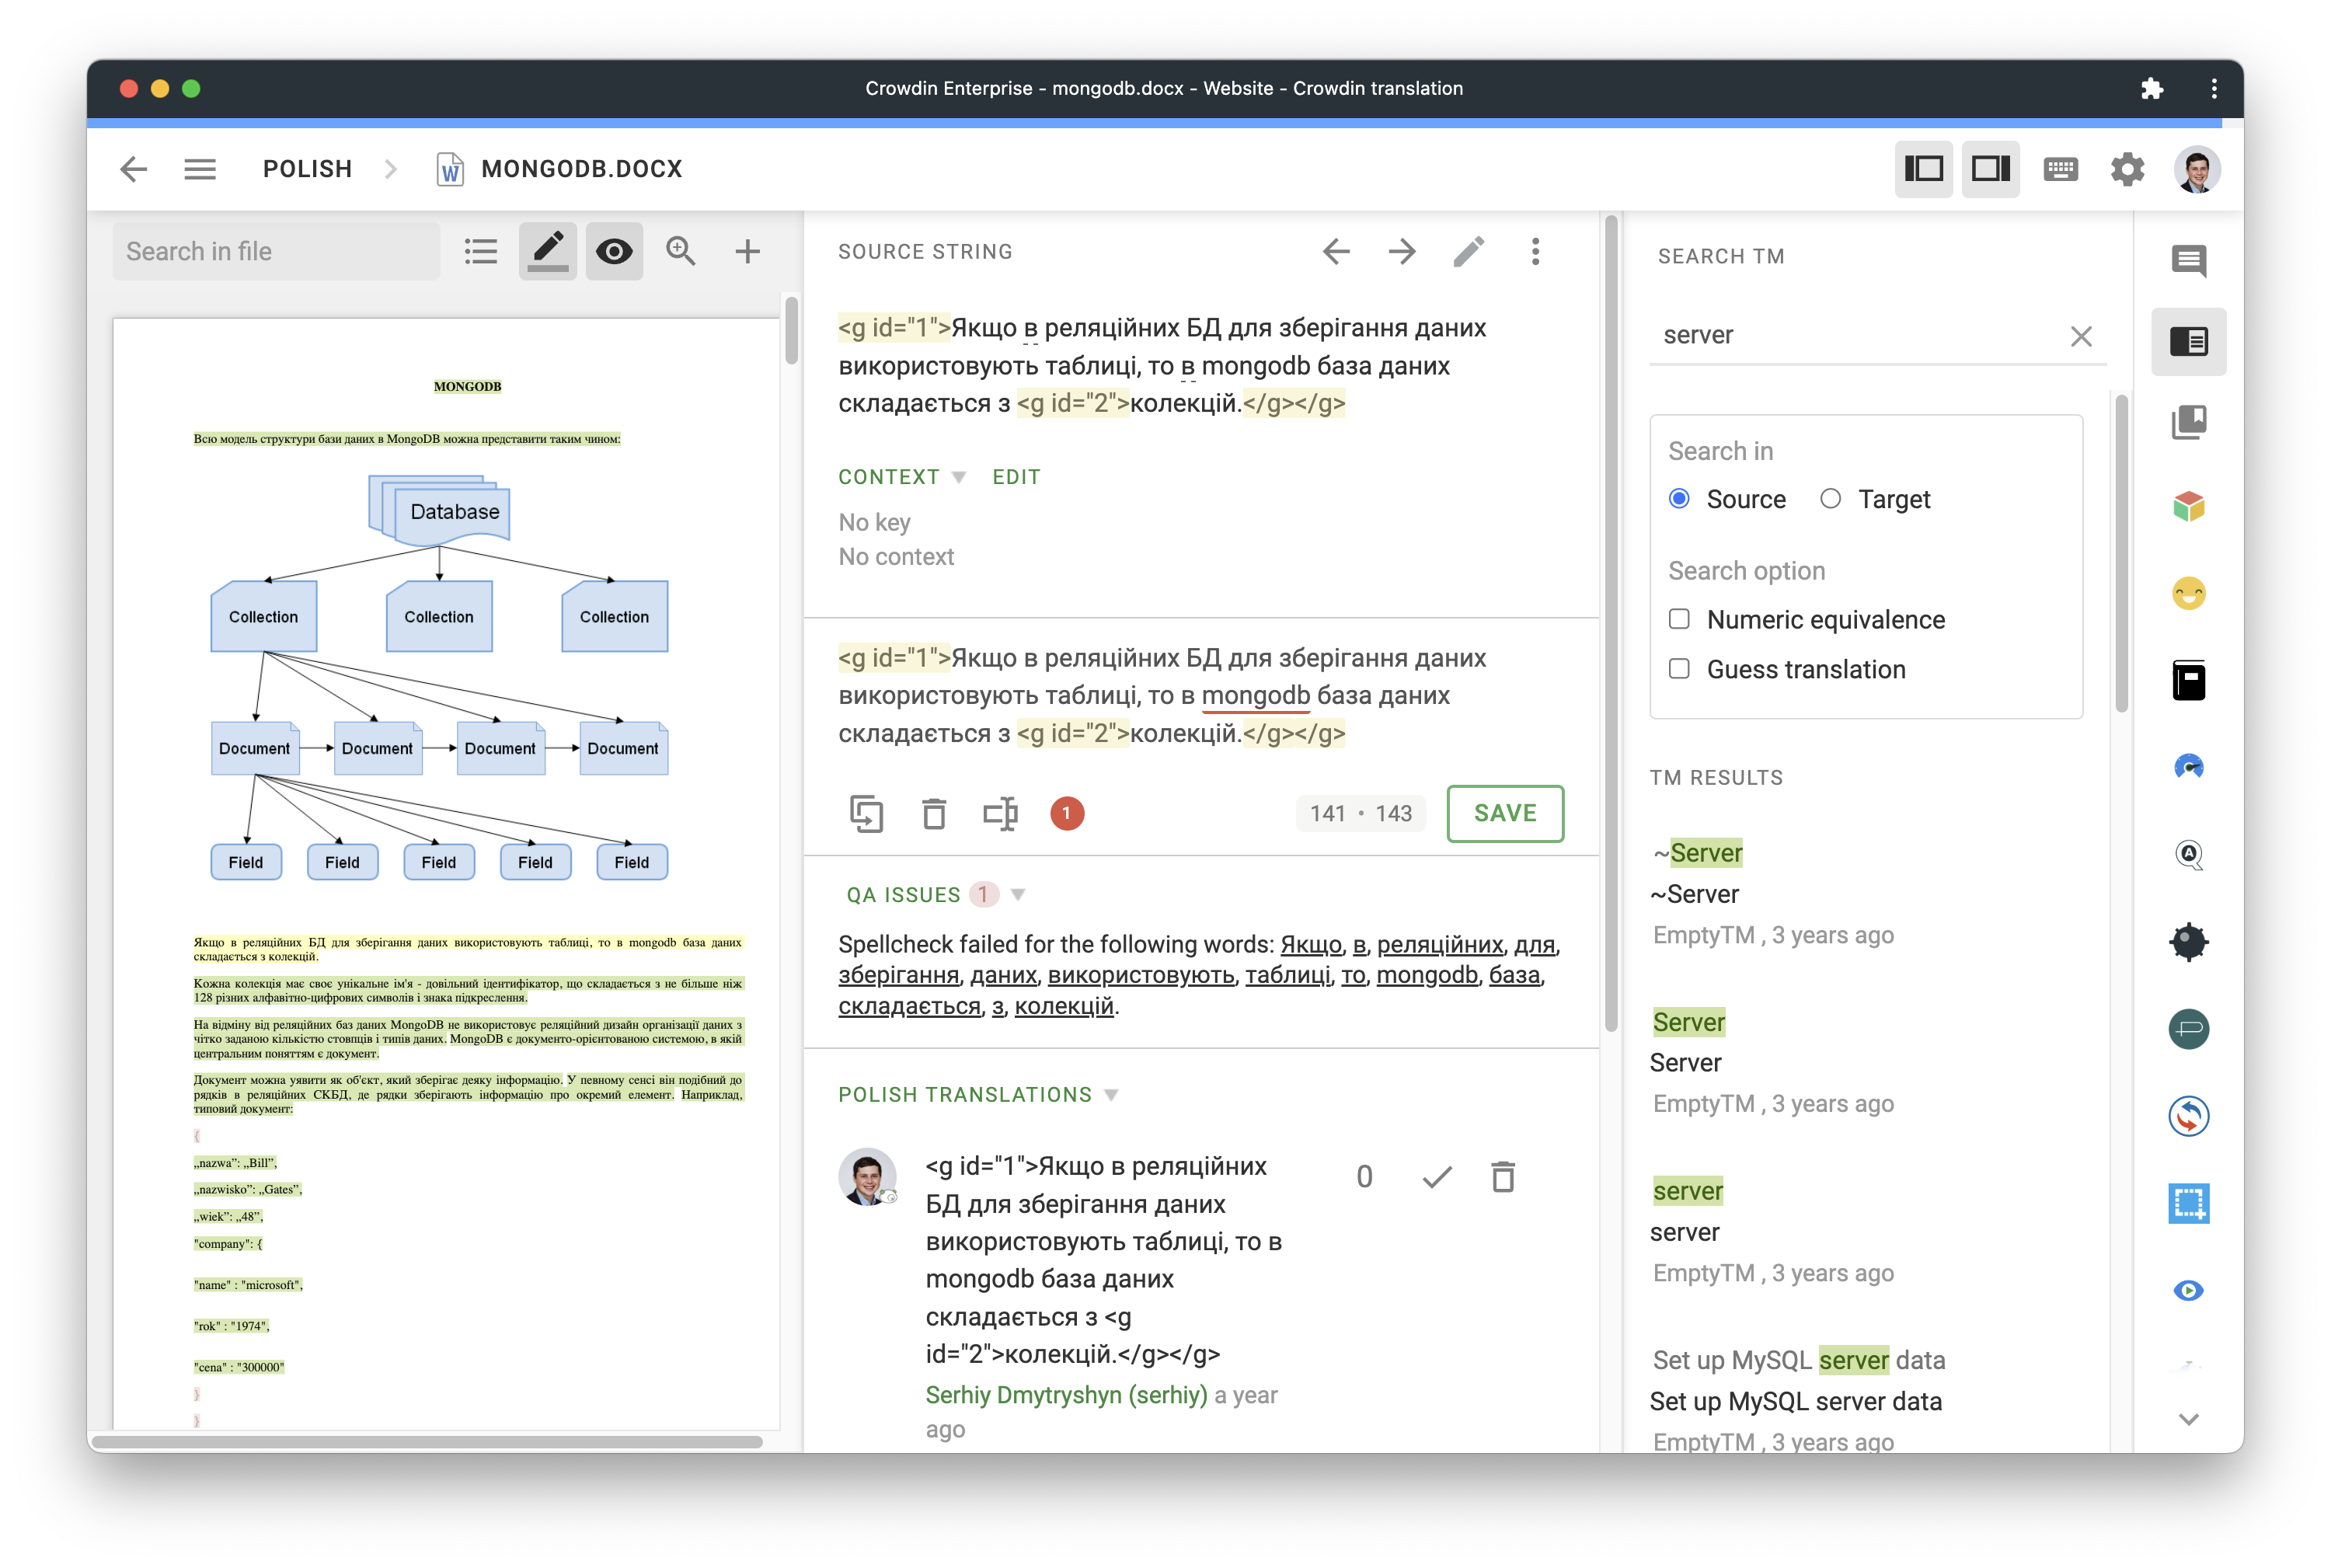This screenshot has height=1568, width=2331.
Task: Open the keyboard shortcuts icon
Action: (x=2060, y=169)
